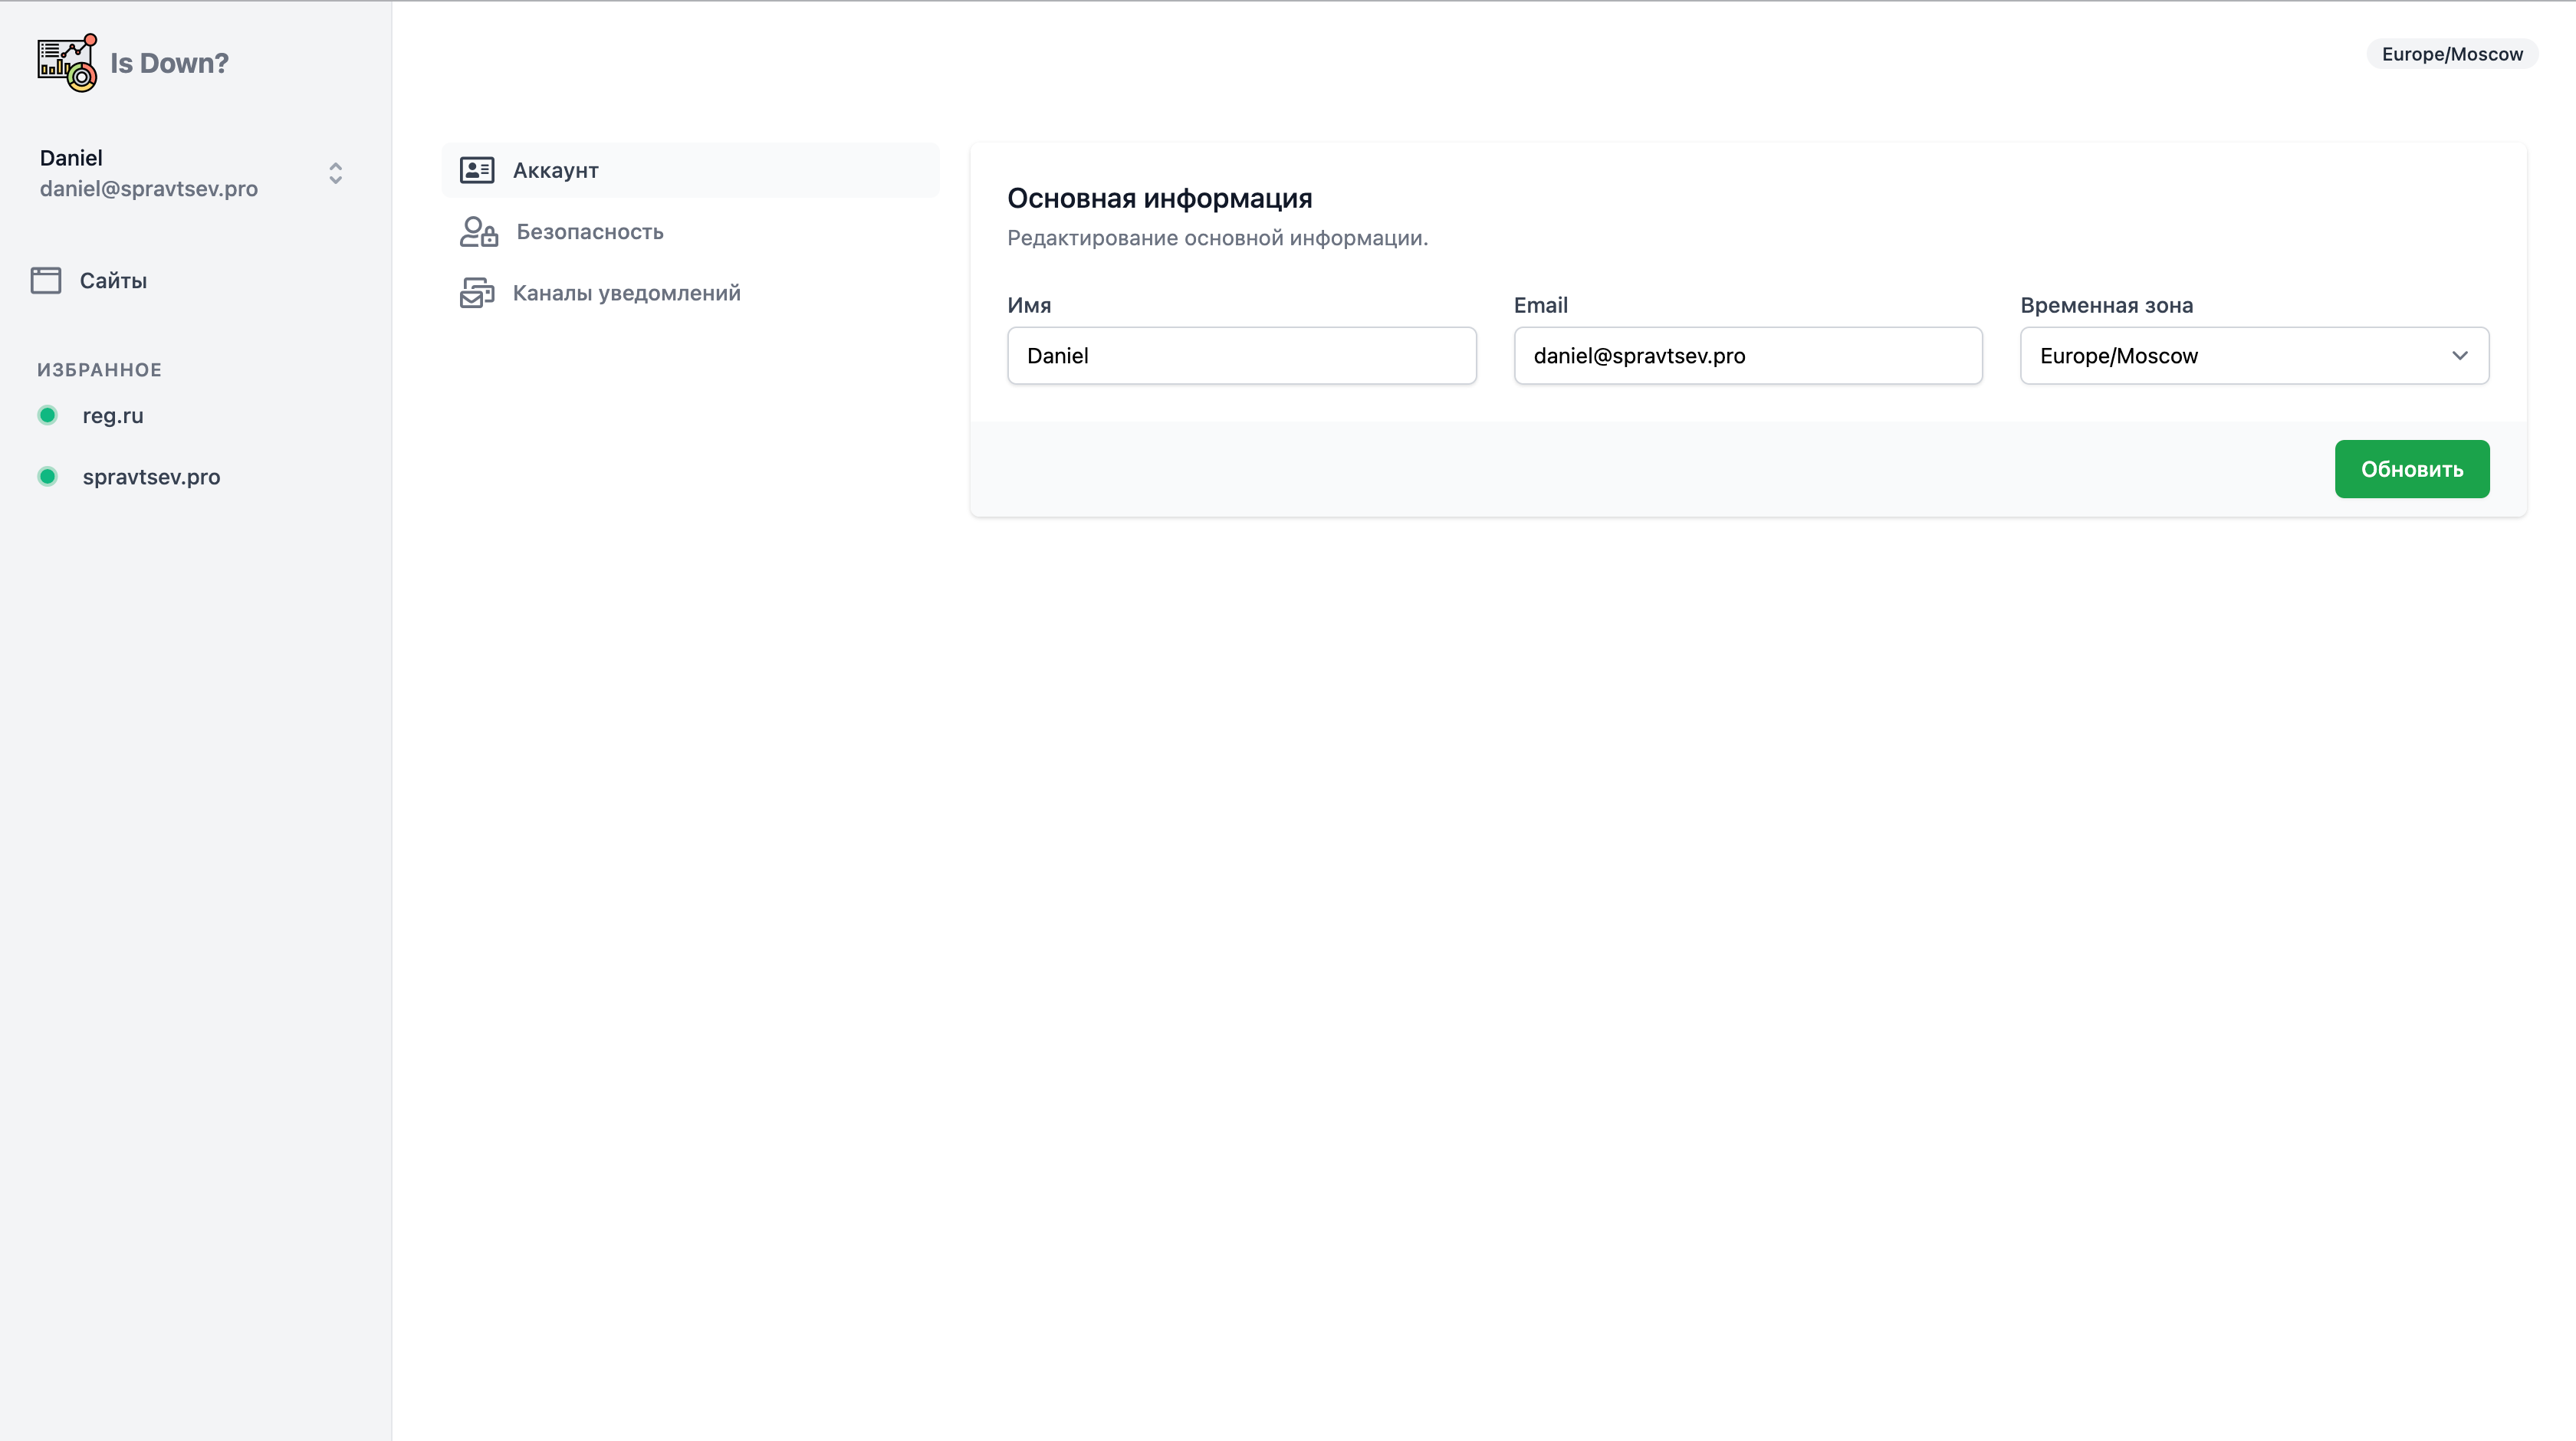Click the chevron in Europe/Moscow select
2576x1441 pixels.
[2459, 356]
